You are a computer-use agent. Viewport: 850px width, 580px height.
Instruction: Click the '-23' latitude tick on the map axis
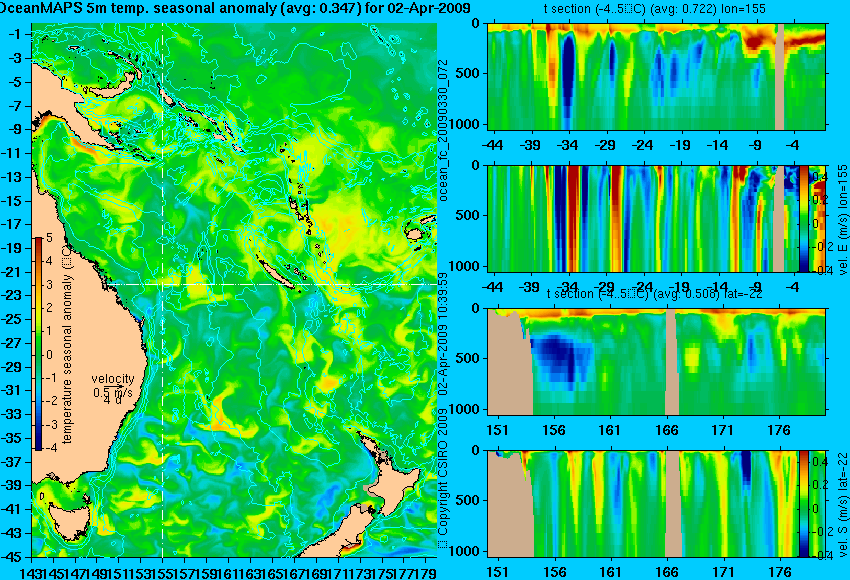click(x=12, y=295)
